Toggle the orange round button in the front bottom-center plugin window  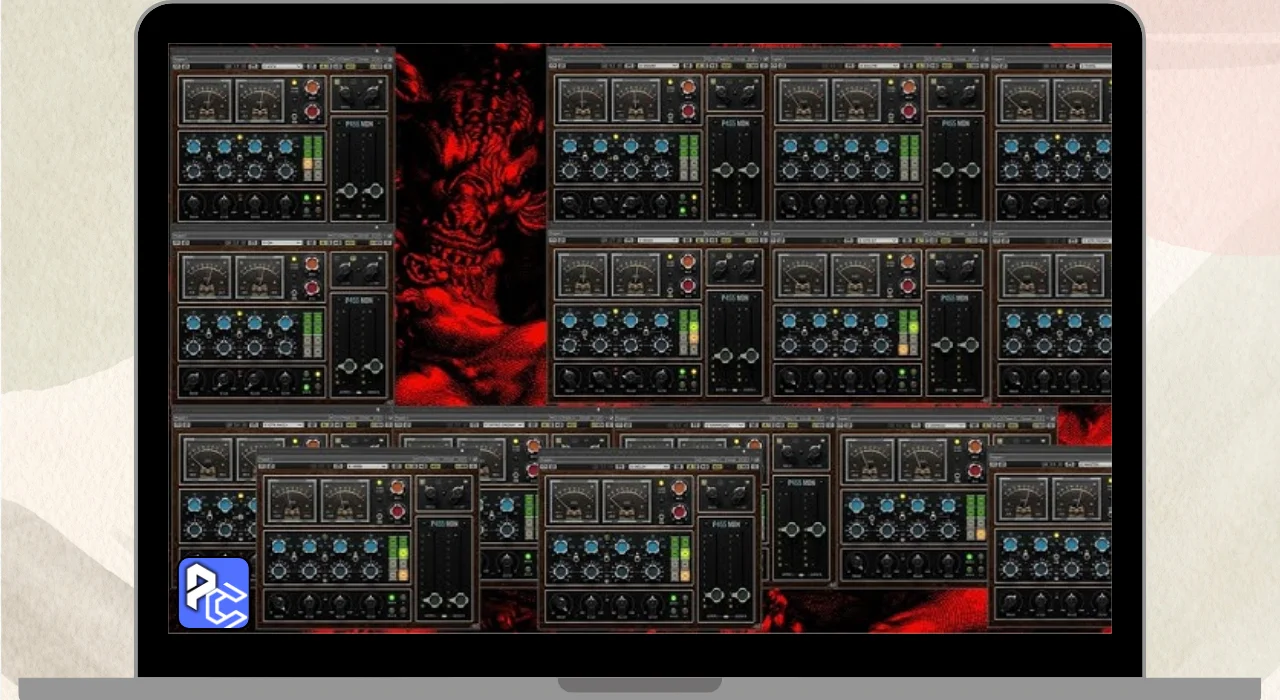pos(679,487)
